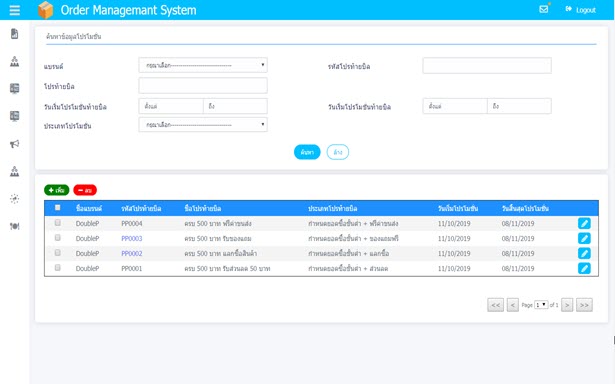This screenshot has height=384, width=615.
Task: Click the ค้นหาข้อมูลโปรโมชั่น search panel heading
Action: tap(73, 36)
